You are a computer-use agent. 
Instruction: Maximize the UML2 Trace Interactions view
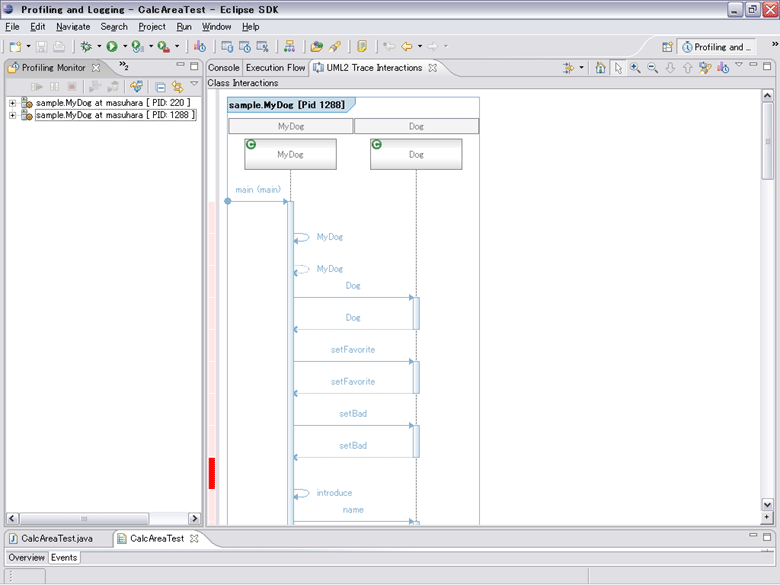coord(767,65)
